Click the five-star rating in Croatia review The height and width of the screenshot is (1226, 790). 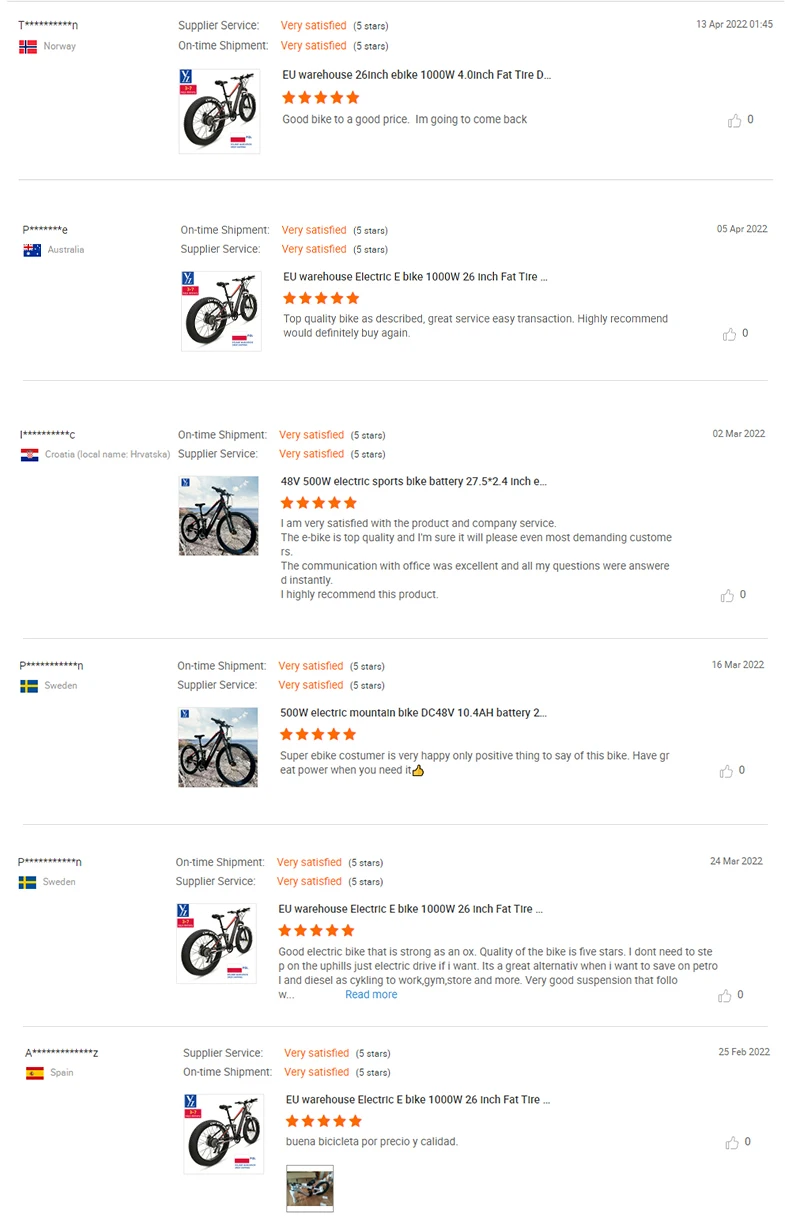coord(318,502)
